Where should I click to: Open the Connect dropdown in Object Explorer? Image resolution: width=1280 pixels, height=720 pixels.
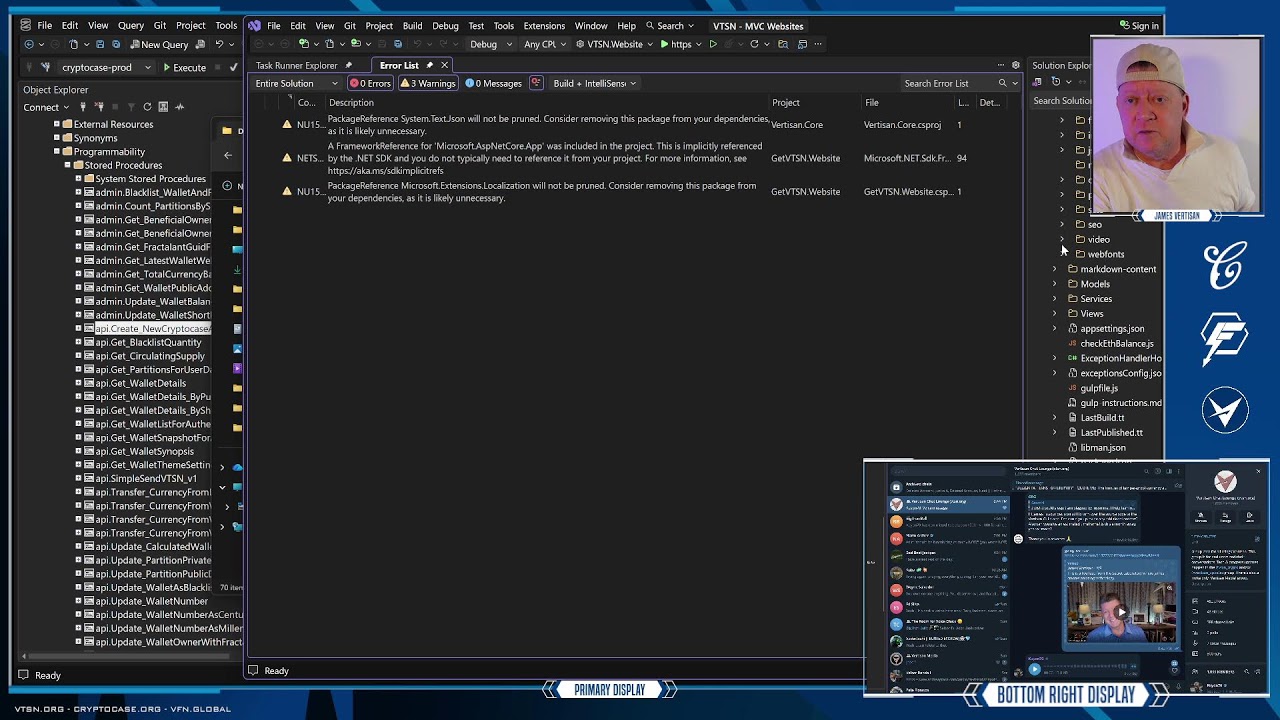[46, 107]
